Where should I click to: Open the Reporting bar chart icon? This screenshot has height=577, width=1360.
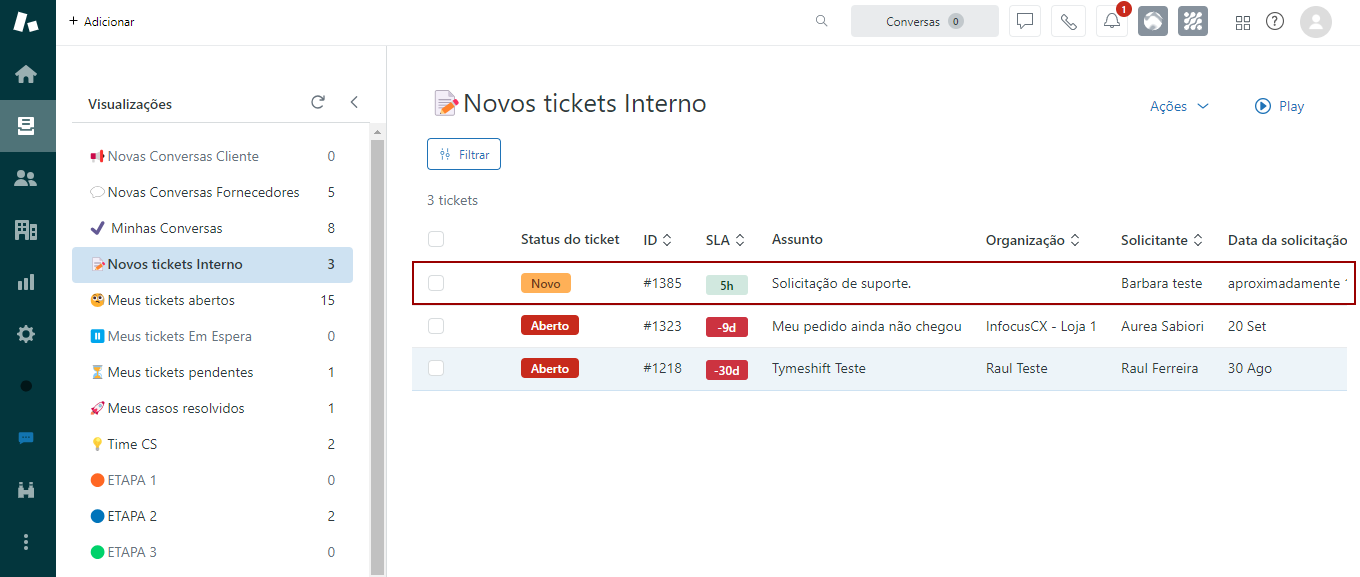coord(27,282)
